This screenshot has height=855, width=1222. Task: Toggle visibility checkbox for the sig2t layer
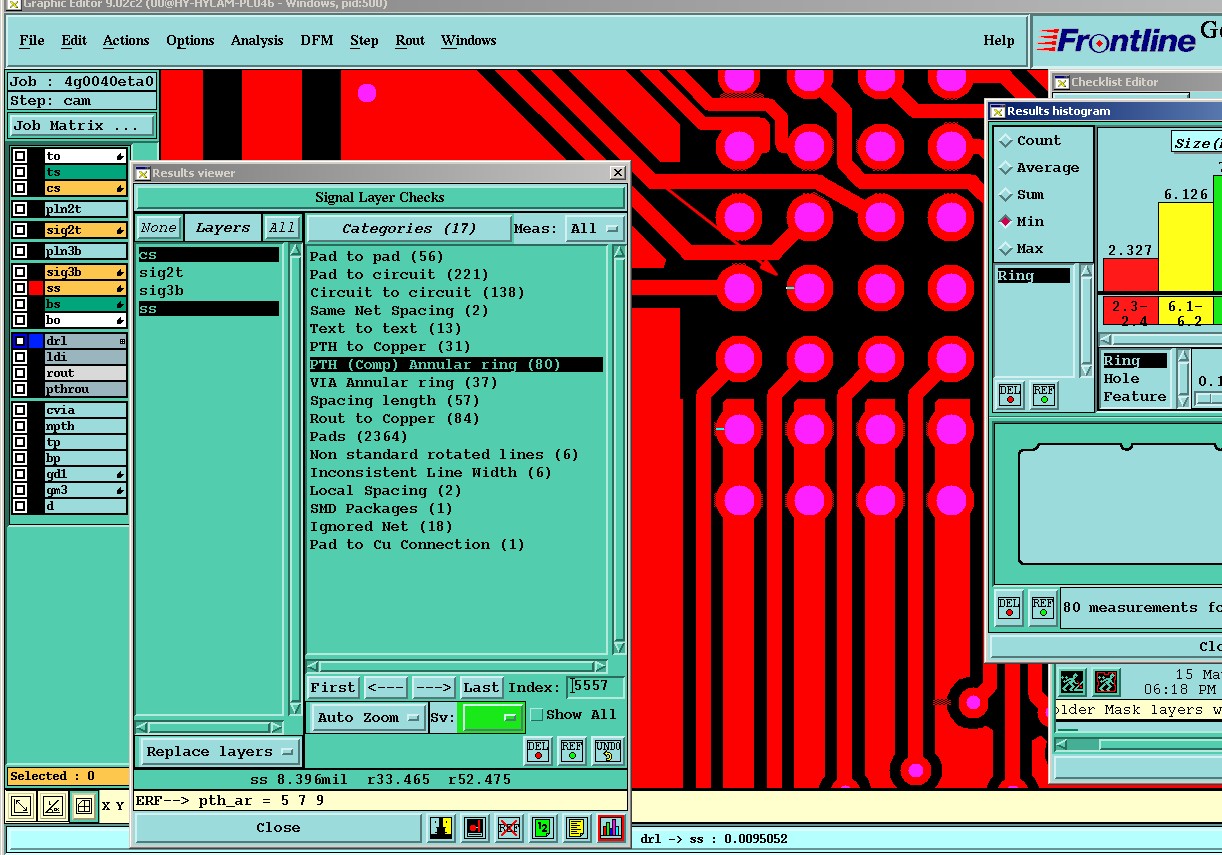[20, 230]
